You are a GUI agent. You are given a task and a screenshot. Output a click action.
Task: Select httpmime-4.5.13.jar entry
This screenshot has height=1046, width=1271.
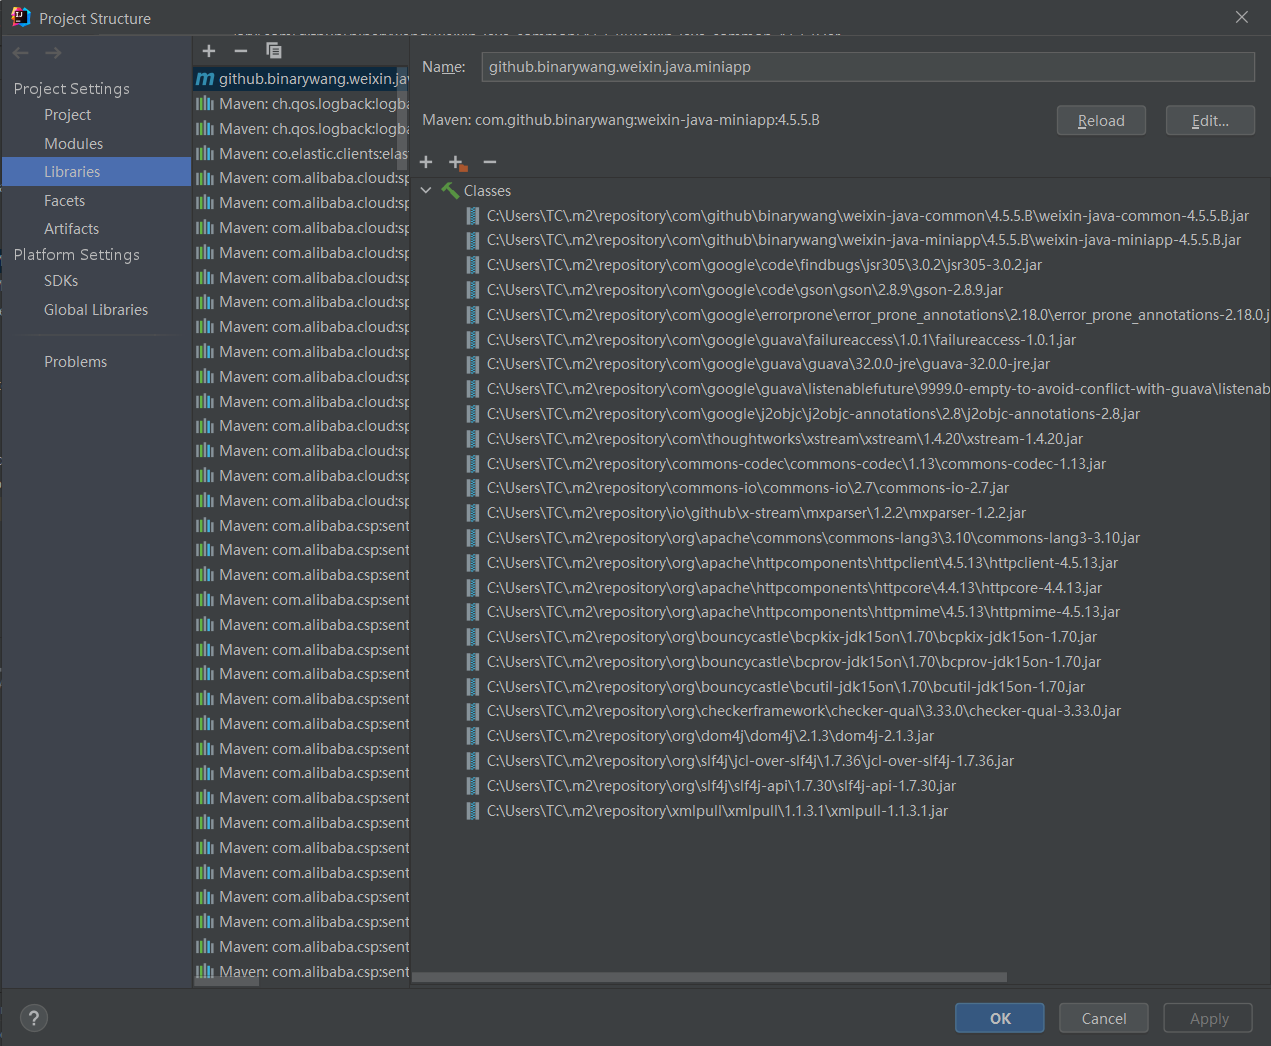[794, 612]
